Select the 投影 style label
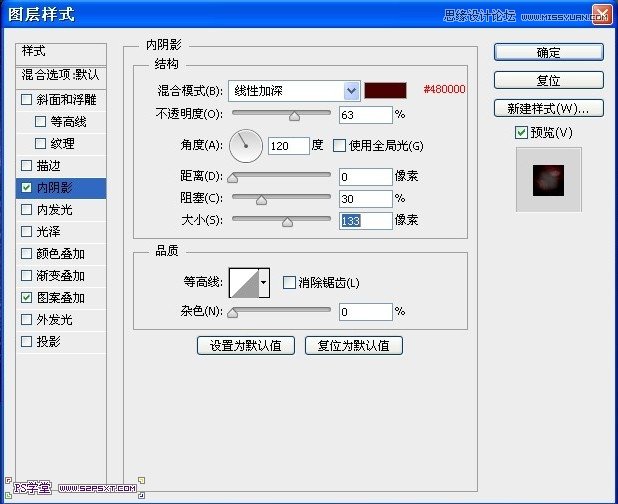The image size is (618, 504). point(48,341)
